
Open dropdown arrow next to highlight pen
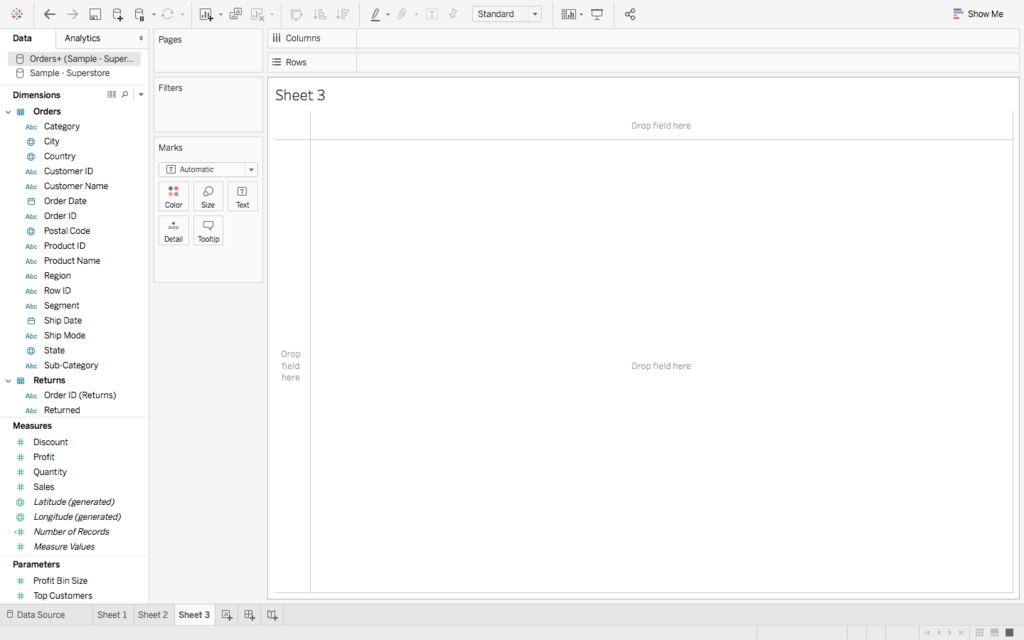tap(388, 14)
